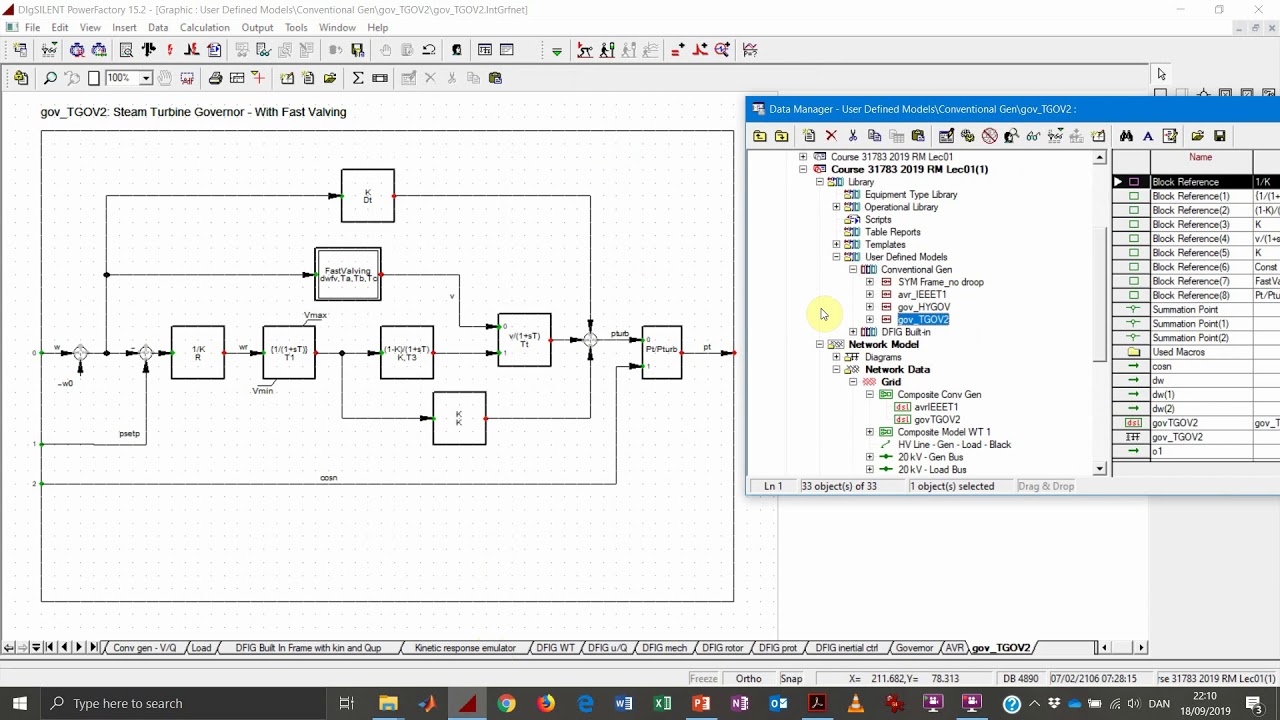
Task: Click the Calculate Short-Circuit lightning icon
Action: pyautogui.click(x=170, y=50)
